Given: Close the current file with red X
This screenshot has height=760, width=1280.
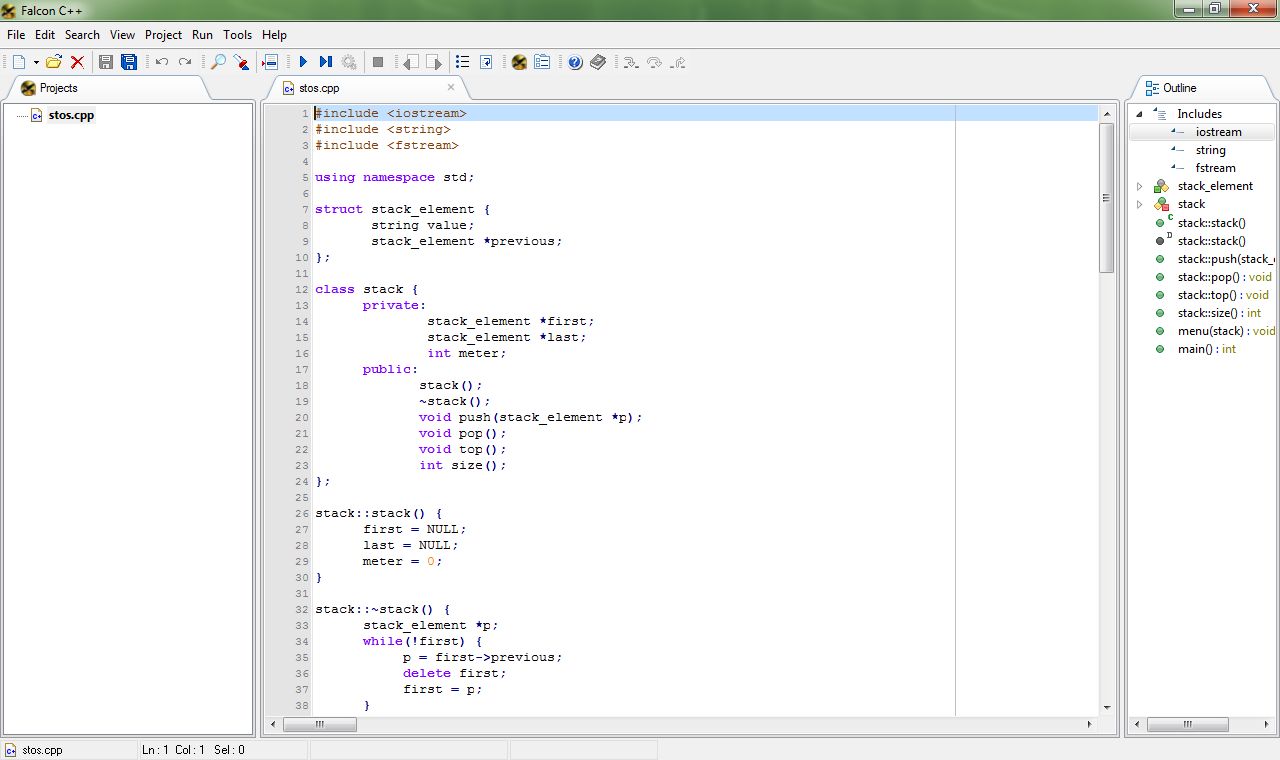Looking at the screenshot, I should pos(76,61).
